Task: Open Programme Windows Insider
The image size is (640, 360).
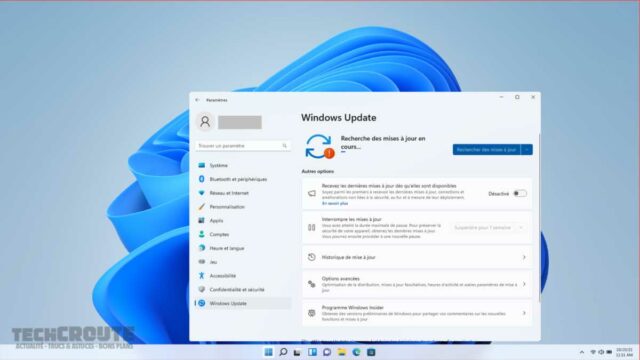Action: (417, 313)
